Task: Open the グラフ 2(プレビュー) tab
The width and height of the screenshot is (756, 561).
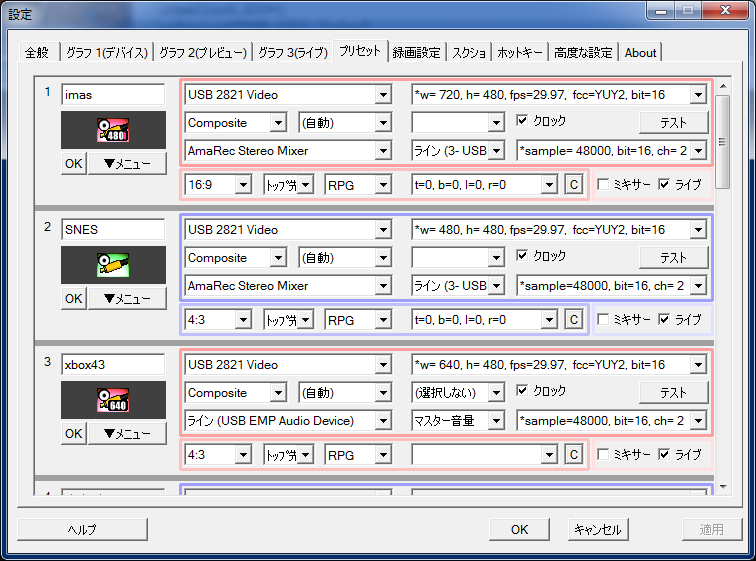Action: point(203,53)
